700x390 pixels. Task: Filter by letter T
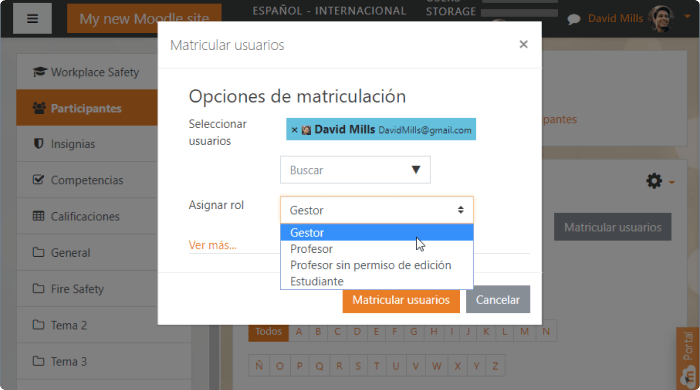coord(376,366)
